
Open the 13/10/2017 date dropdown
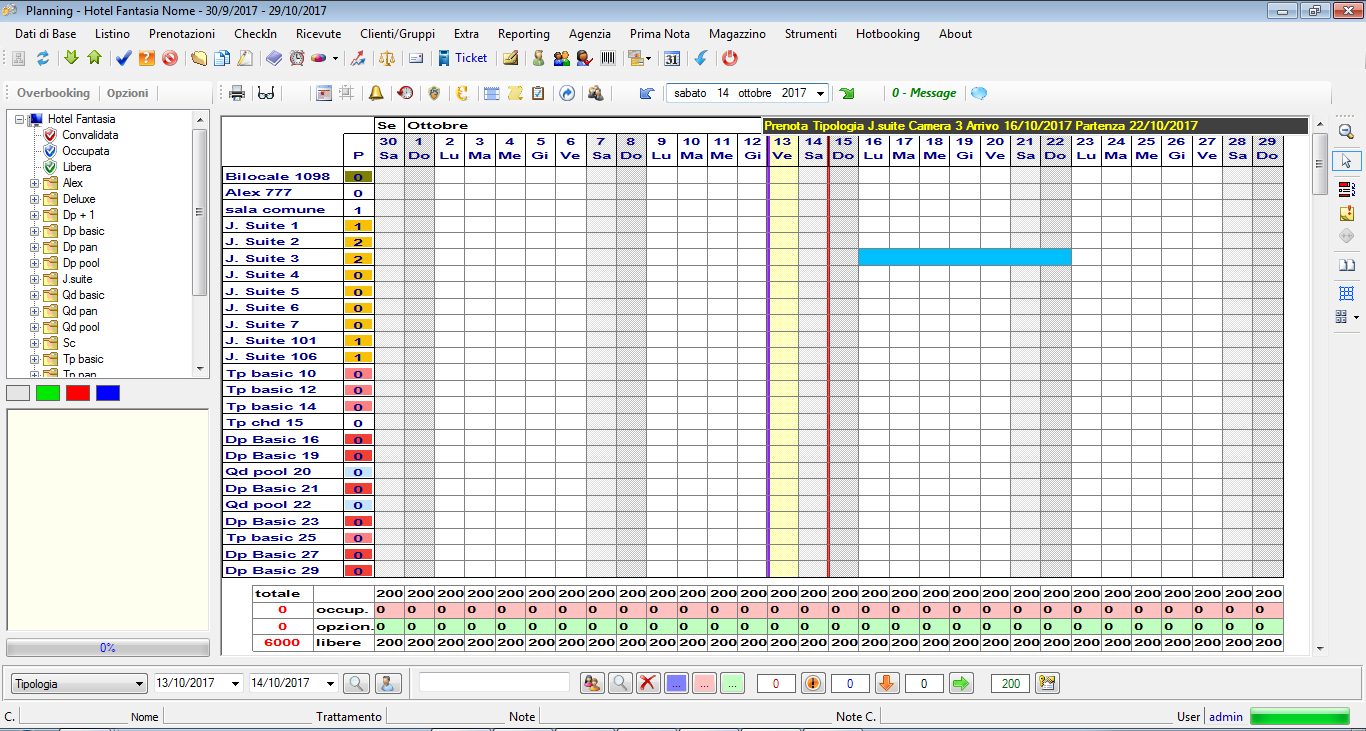pyautogui.click(x=236, y=683)
